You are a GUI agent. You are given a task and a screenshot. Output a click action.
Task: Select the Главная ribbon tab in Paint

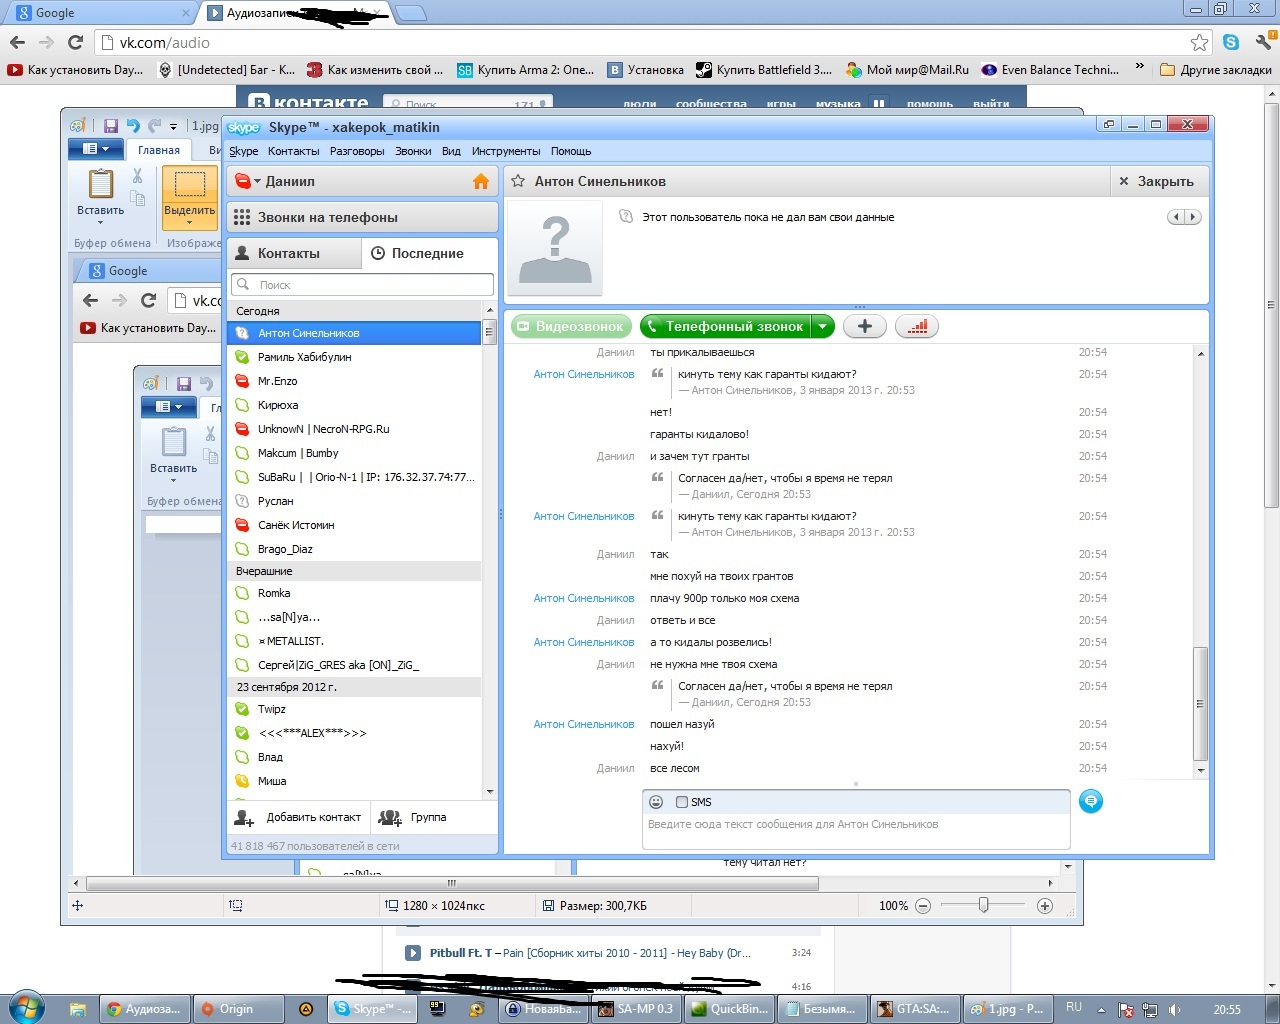click(159, 150)
